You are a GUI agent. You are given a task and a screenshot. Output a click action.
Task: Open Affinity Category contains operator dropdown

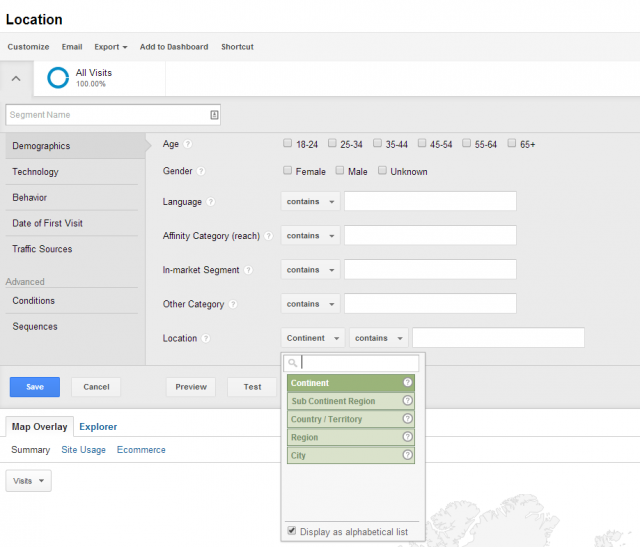point(310,236)
